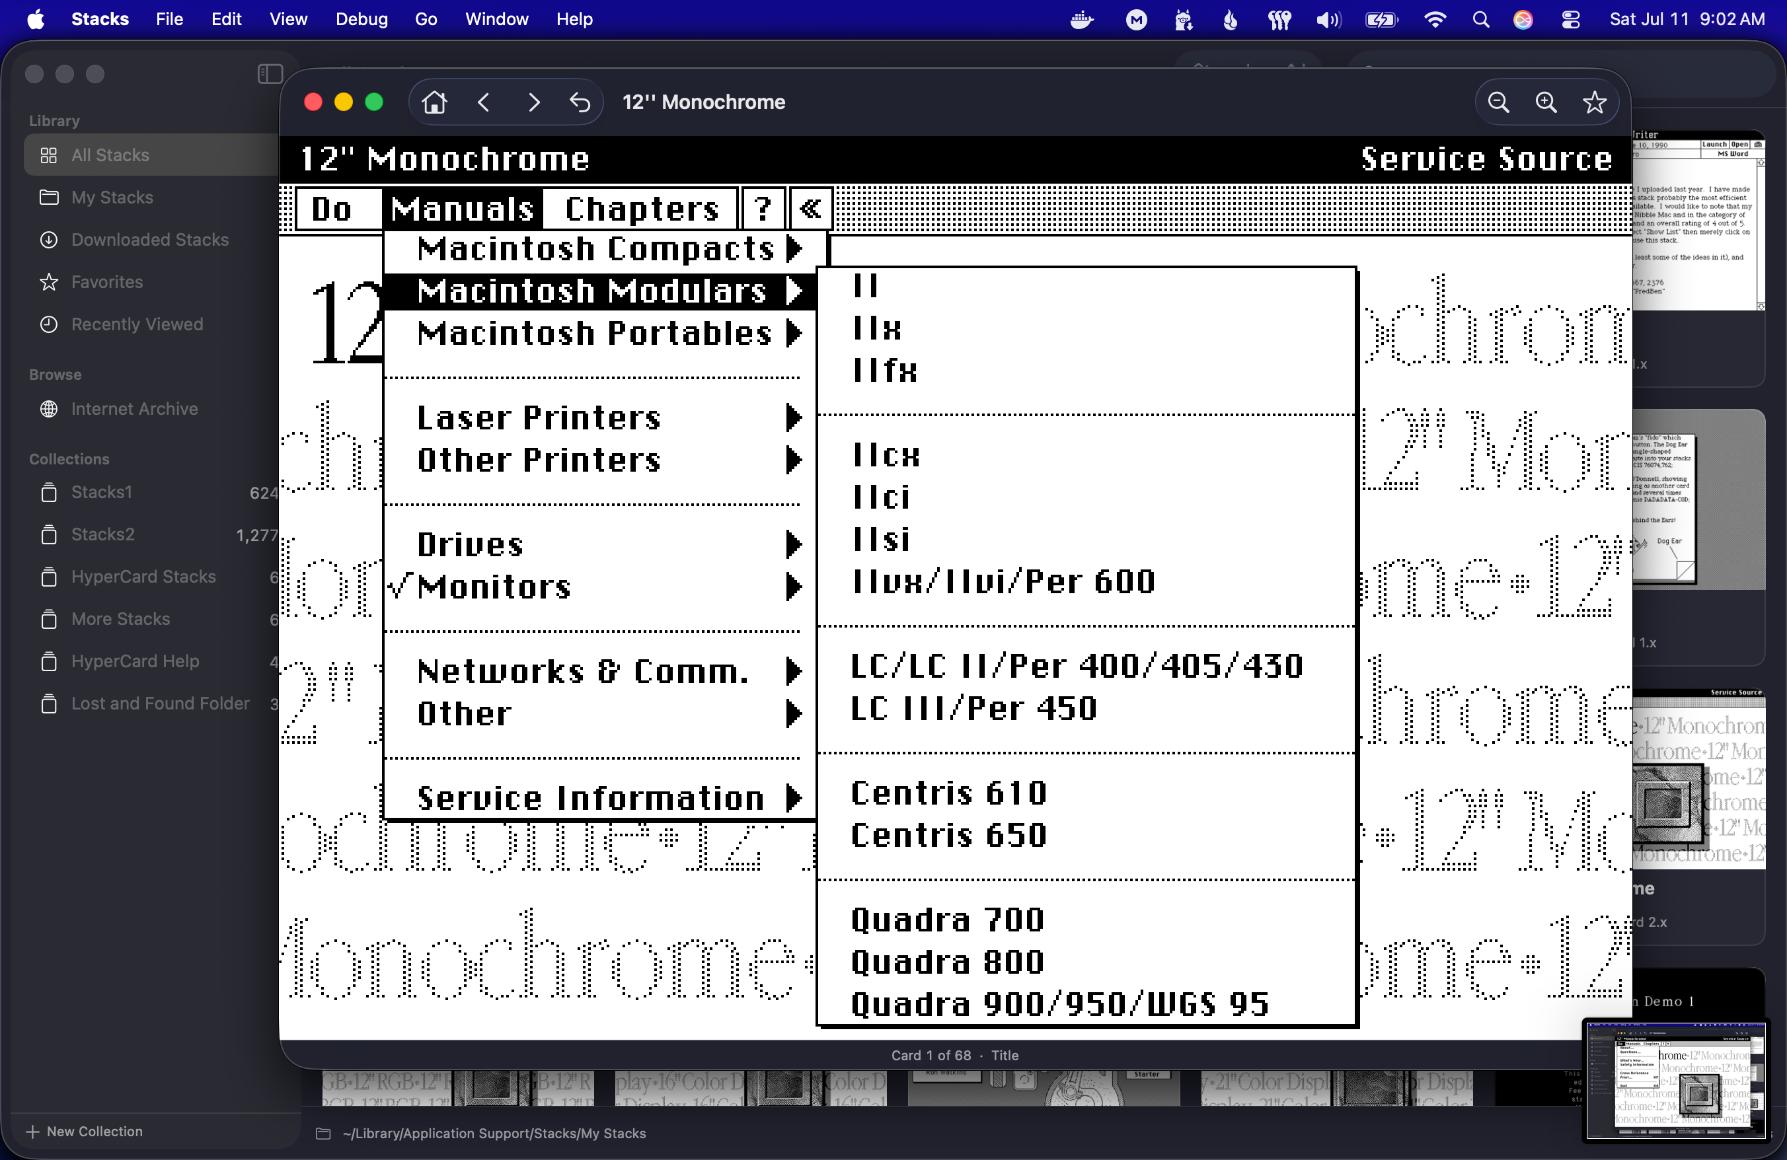Select IIvx/IIvi/Per 600 entry
The width and height of the screenshot is (1787, 1160).
click(1087, 582)
